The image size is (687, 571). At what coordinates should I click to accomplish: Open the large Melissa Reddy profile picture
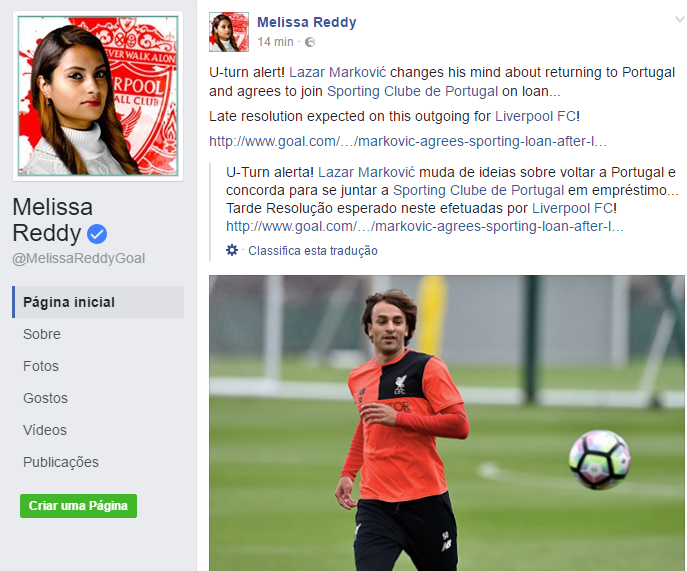(98, 96)
